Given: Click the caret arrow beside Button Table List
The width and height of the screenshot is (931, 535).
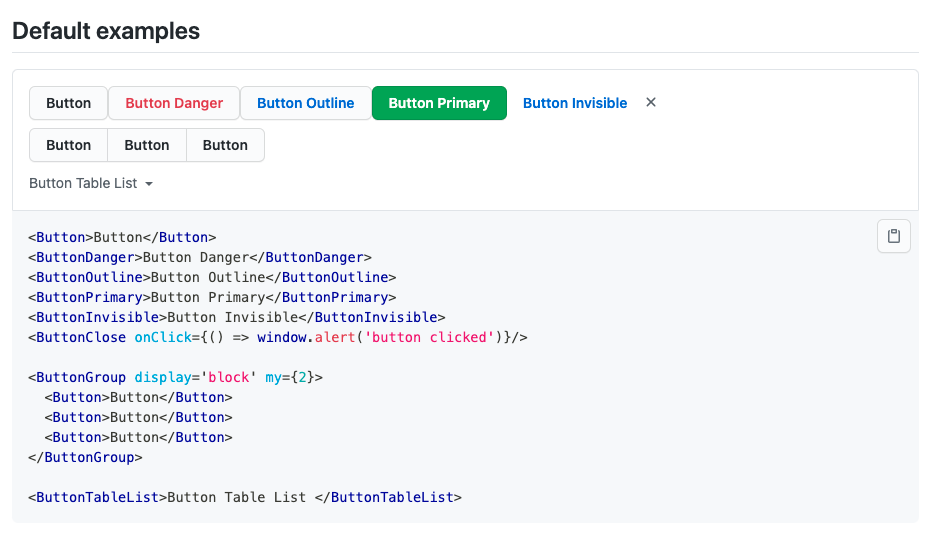Looking at the screenshot, I should coord(149,184).
